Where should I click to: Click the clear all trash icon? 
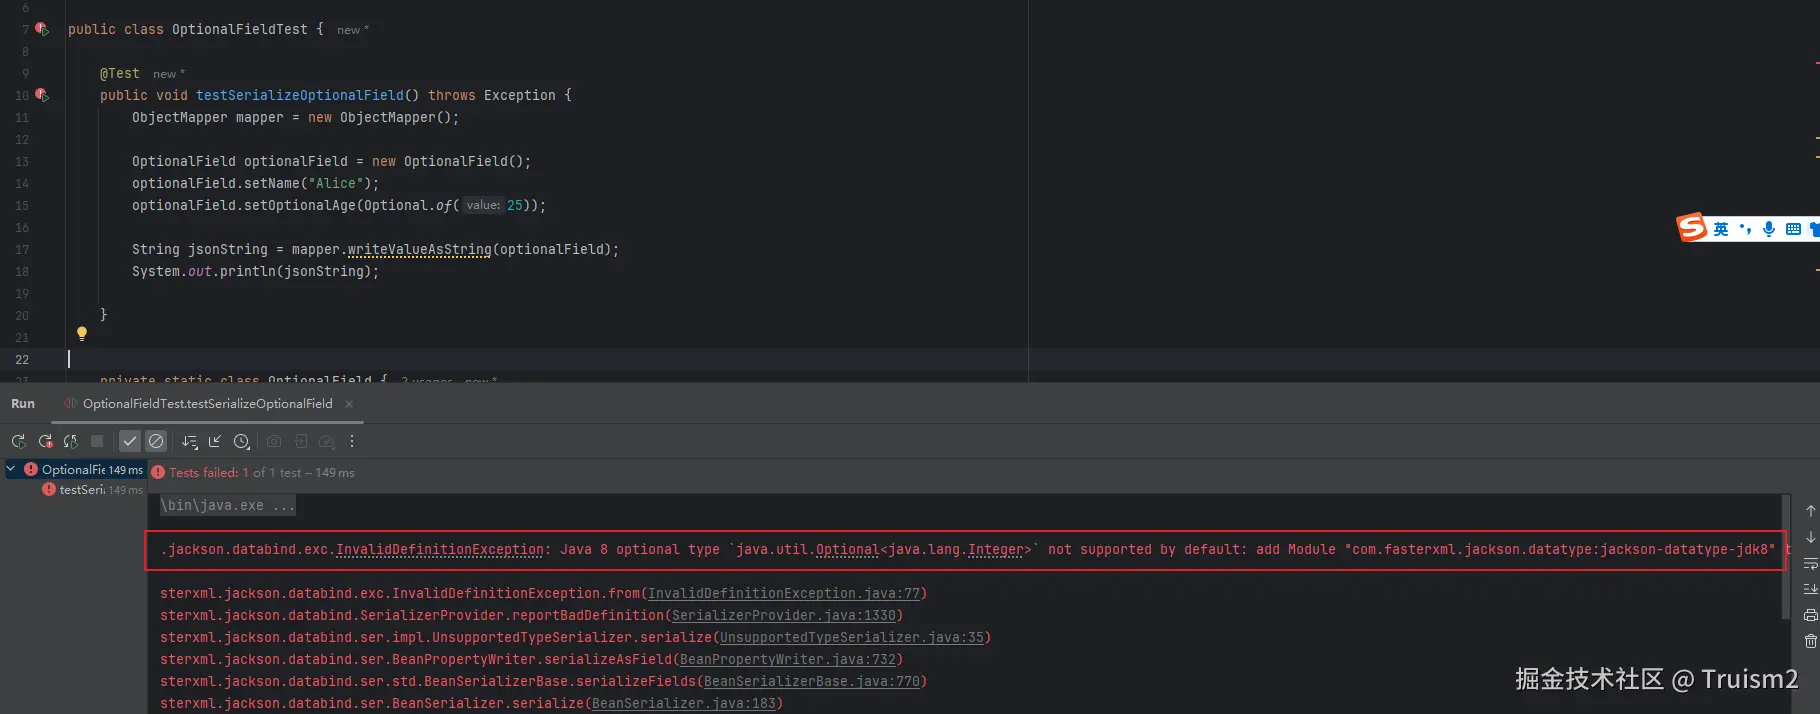pos(1810,641)
